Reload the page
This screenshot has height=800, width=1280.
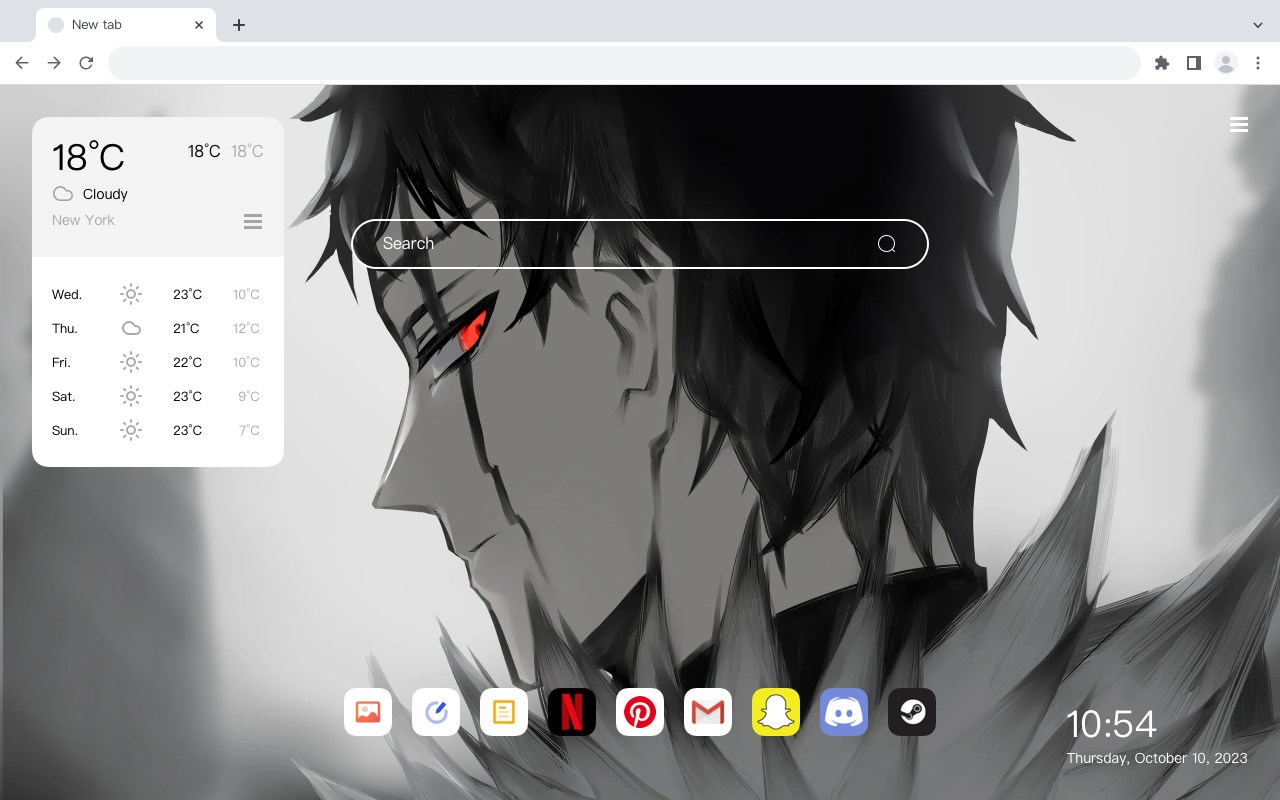86,63
